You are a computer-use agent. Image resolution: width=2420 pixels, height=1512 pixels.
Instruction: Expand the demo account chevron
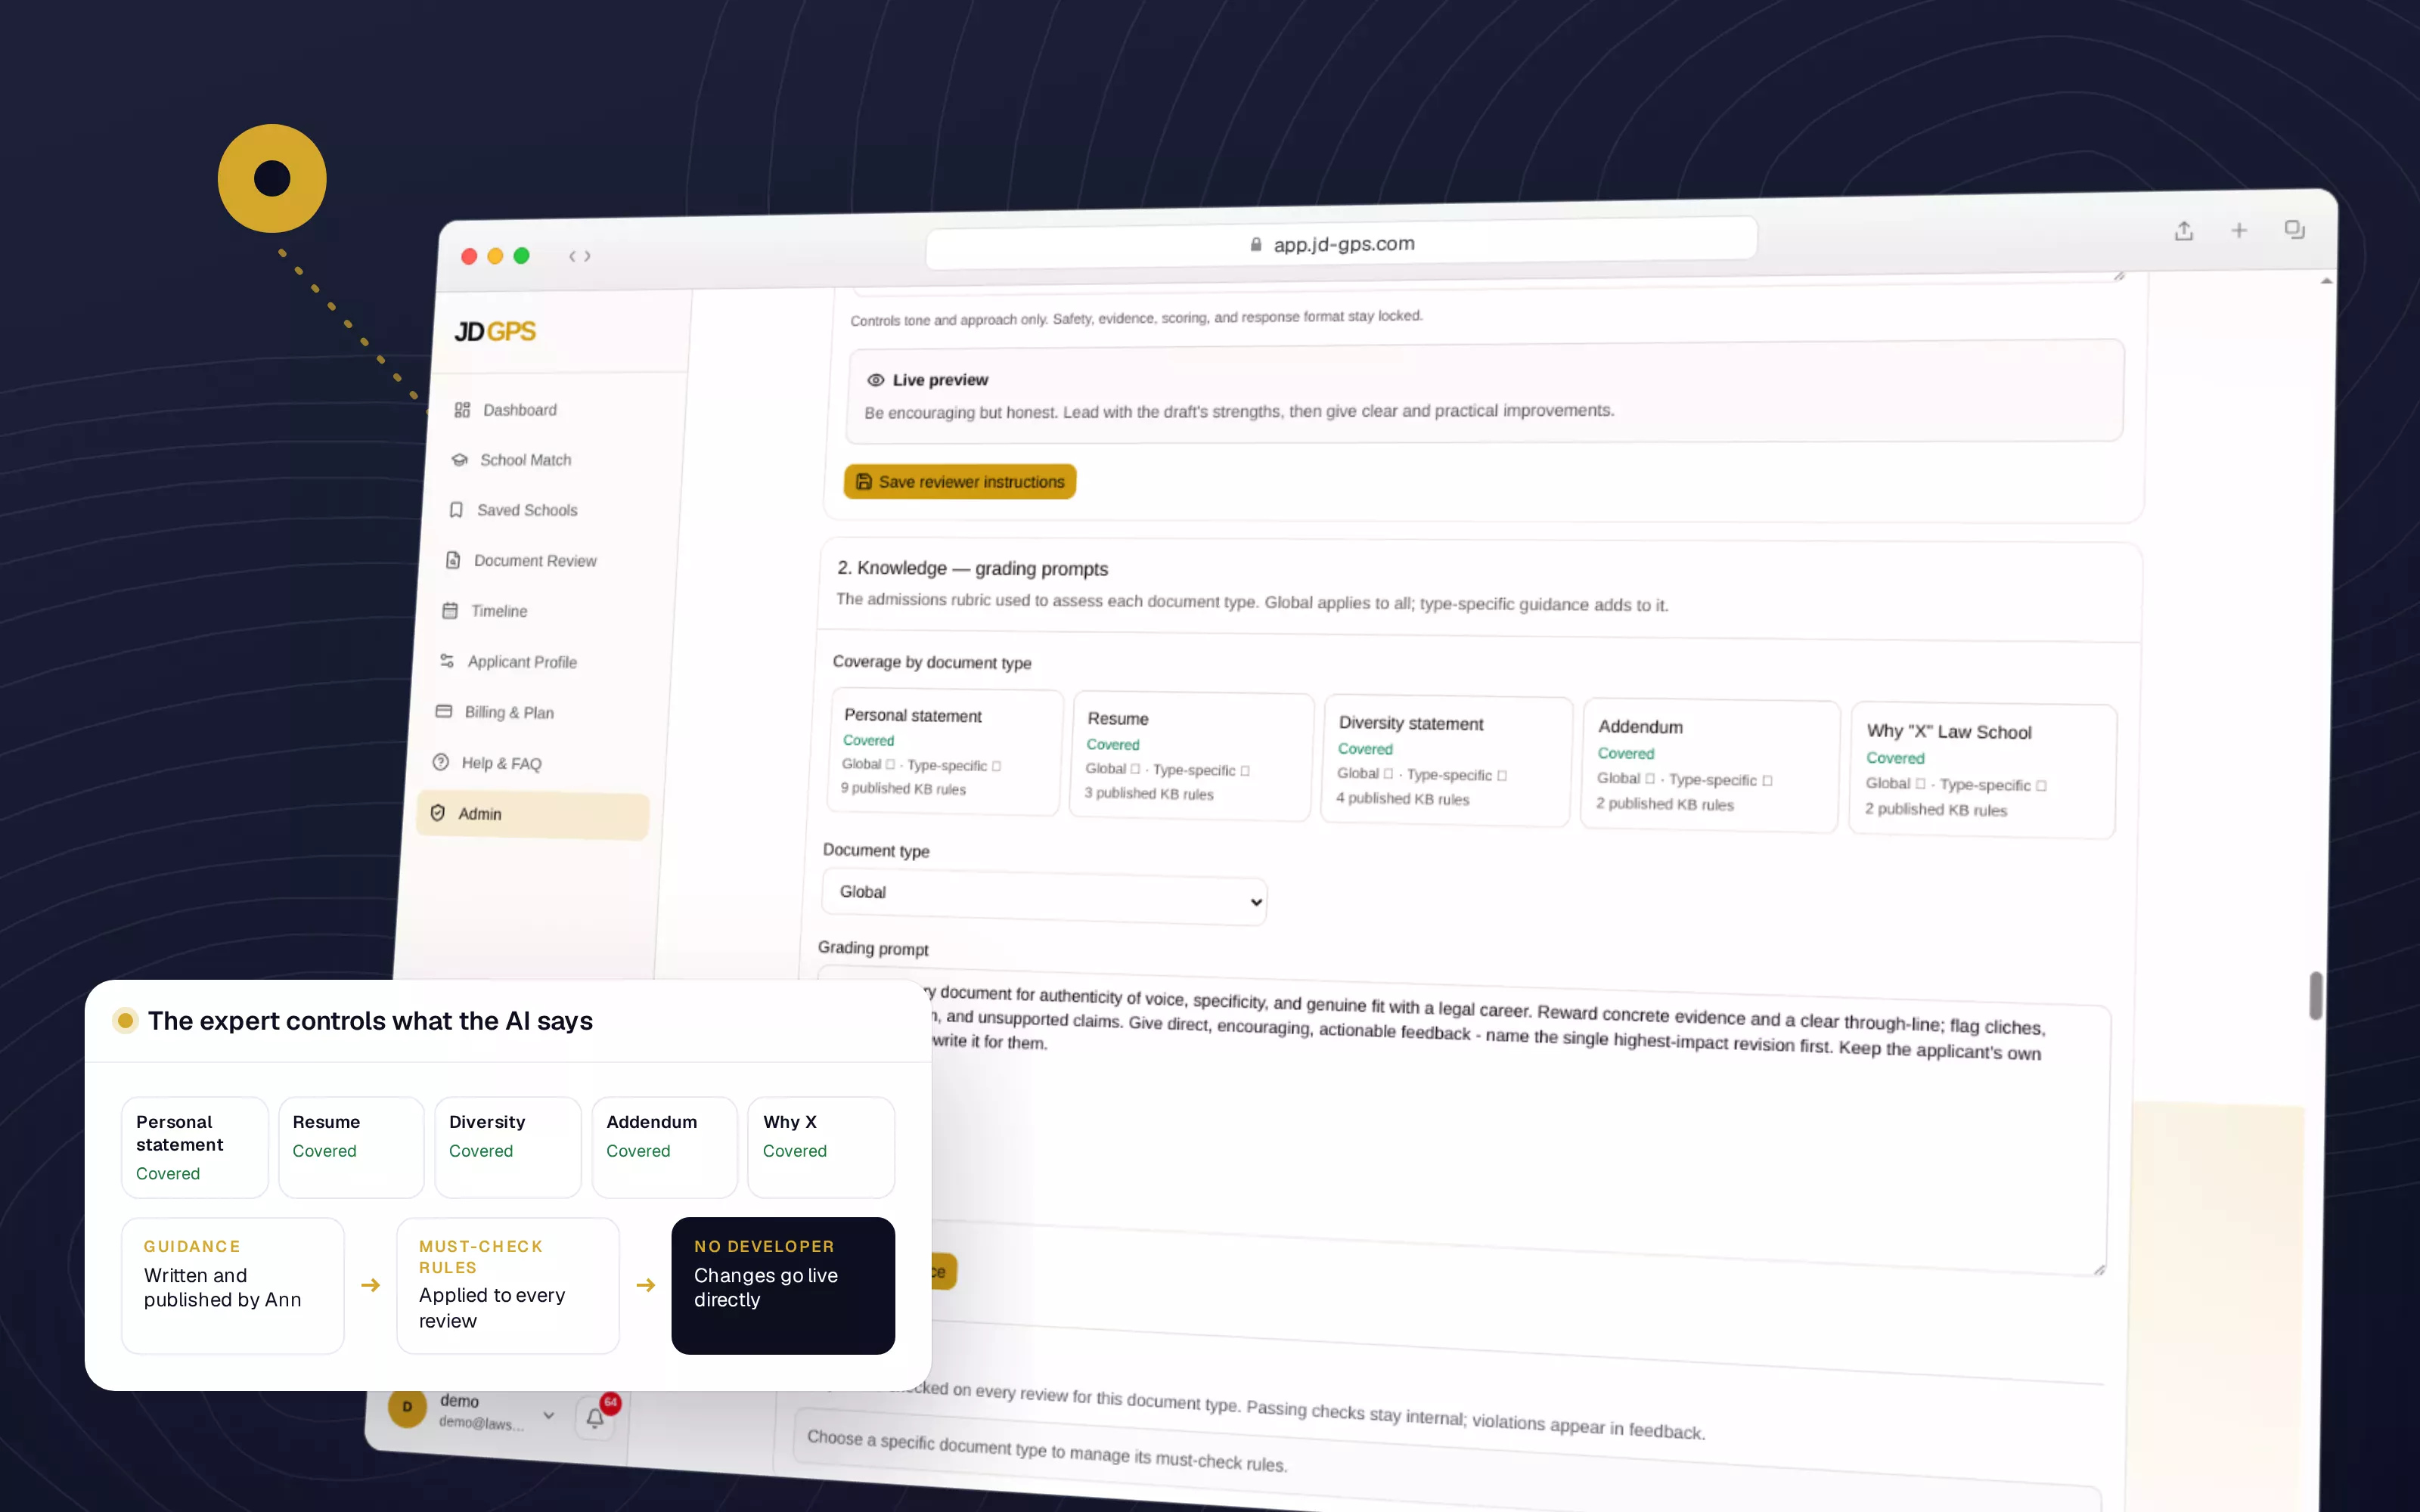tap(549, 1415)
